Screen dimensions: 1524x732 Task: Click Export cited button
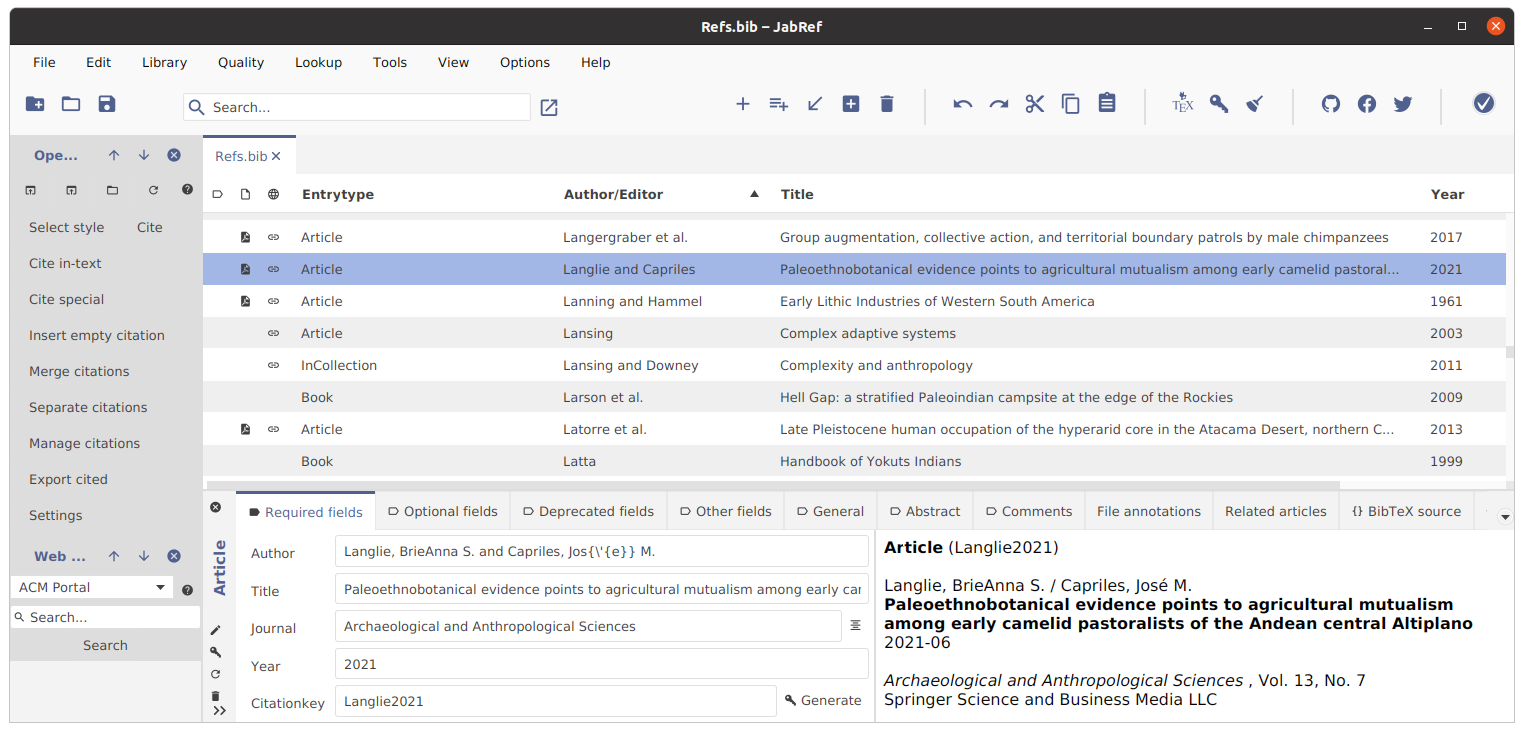pyautogui.click(x=68, y=479)
